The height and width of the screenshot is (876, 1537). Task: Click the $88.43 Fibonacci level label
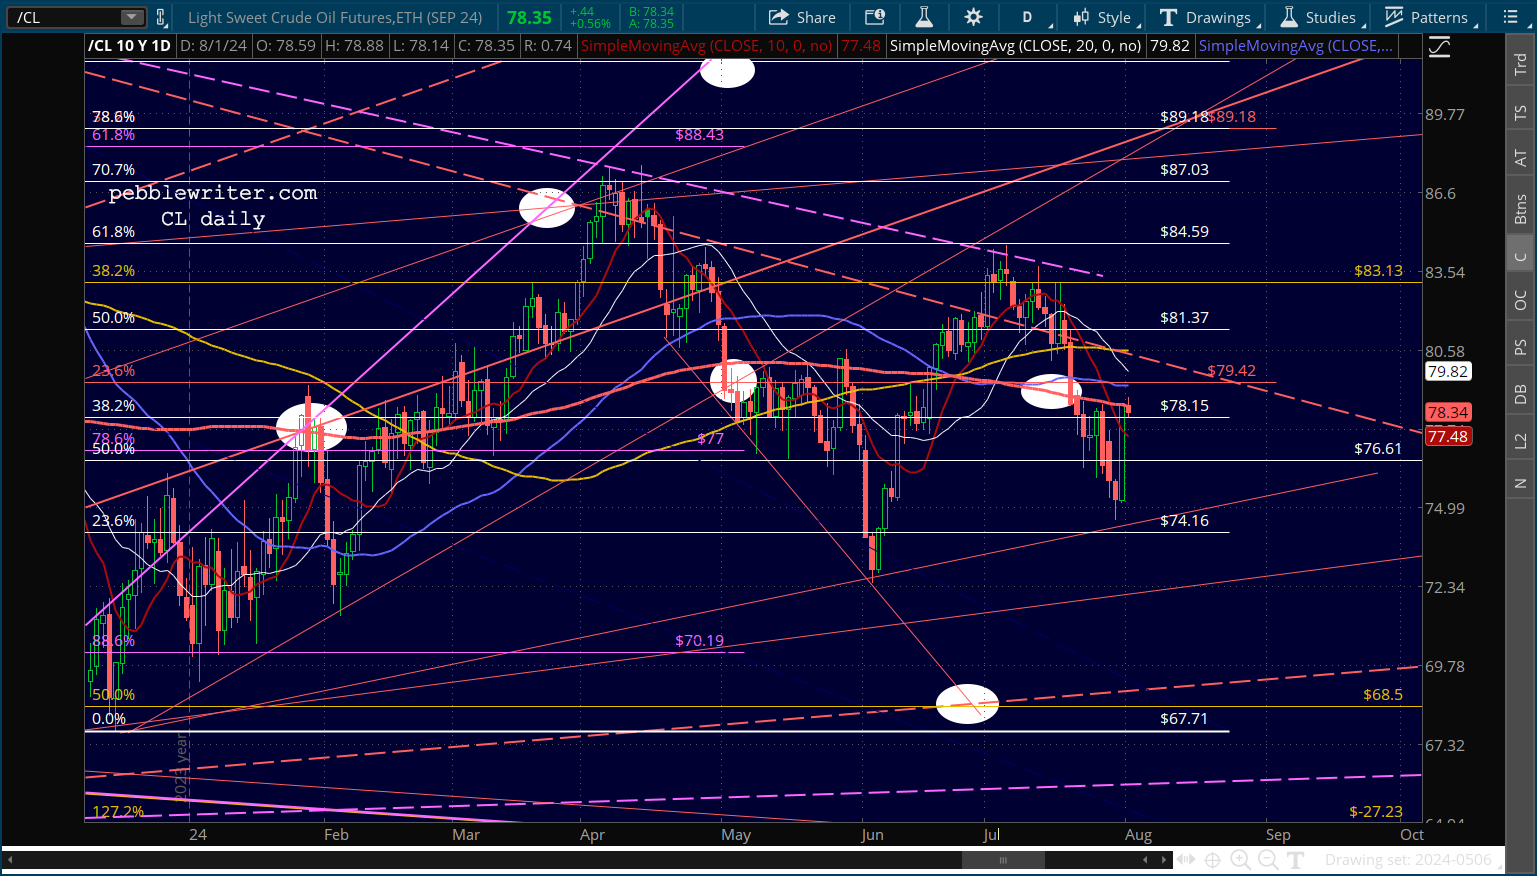(699, 134)
